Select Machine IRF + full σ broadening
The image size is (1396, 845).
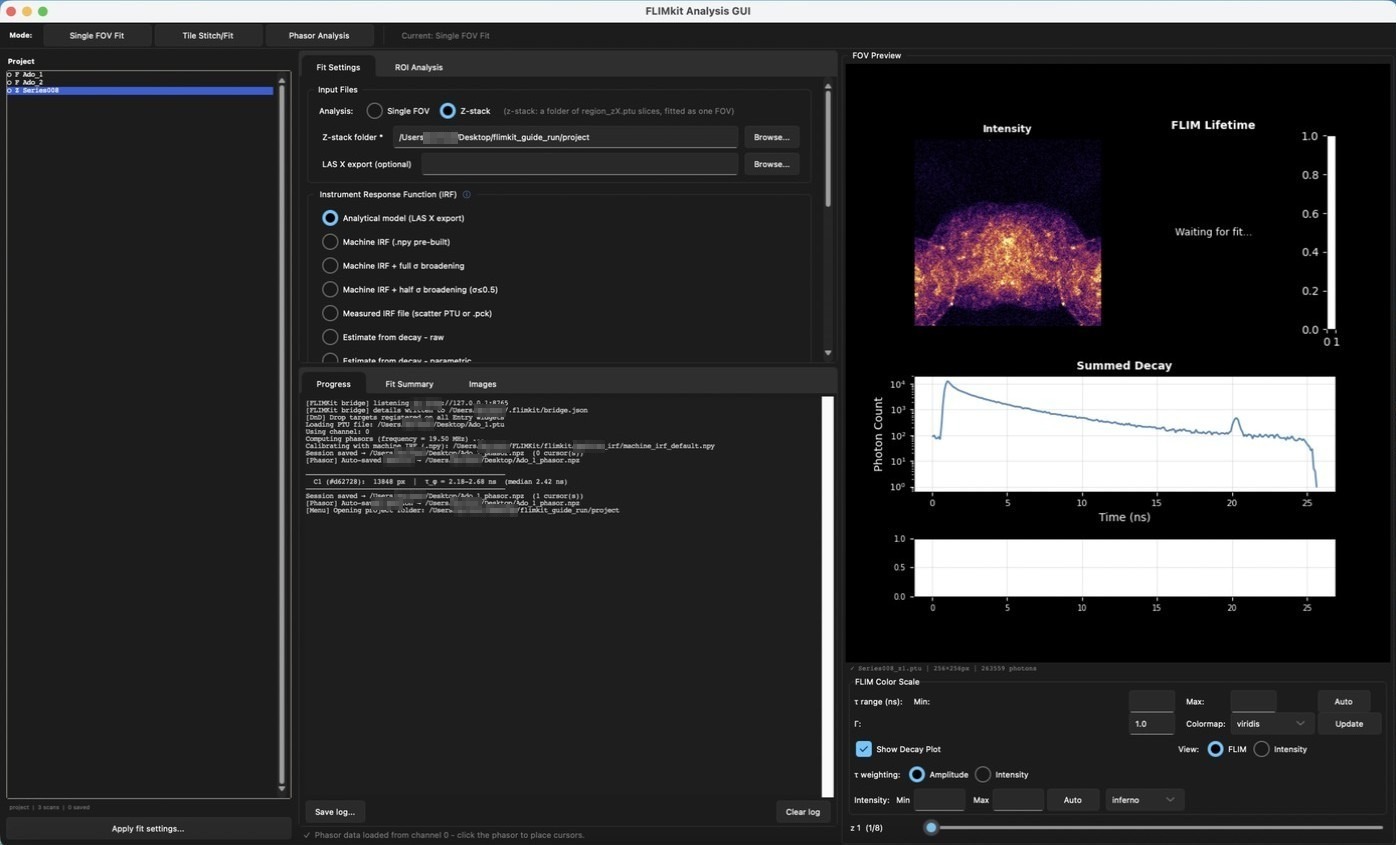tap(330, 266)
